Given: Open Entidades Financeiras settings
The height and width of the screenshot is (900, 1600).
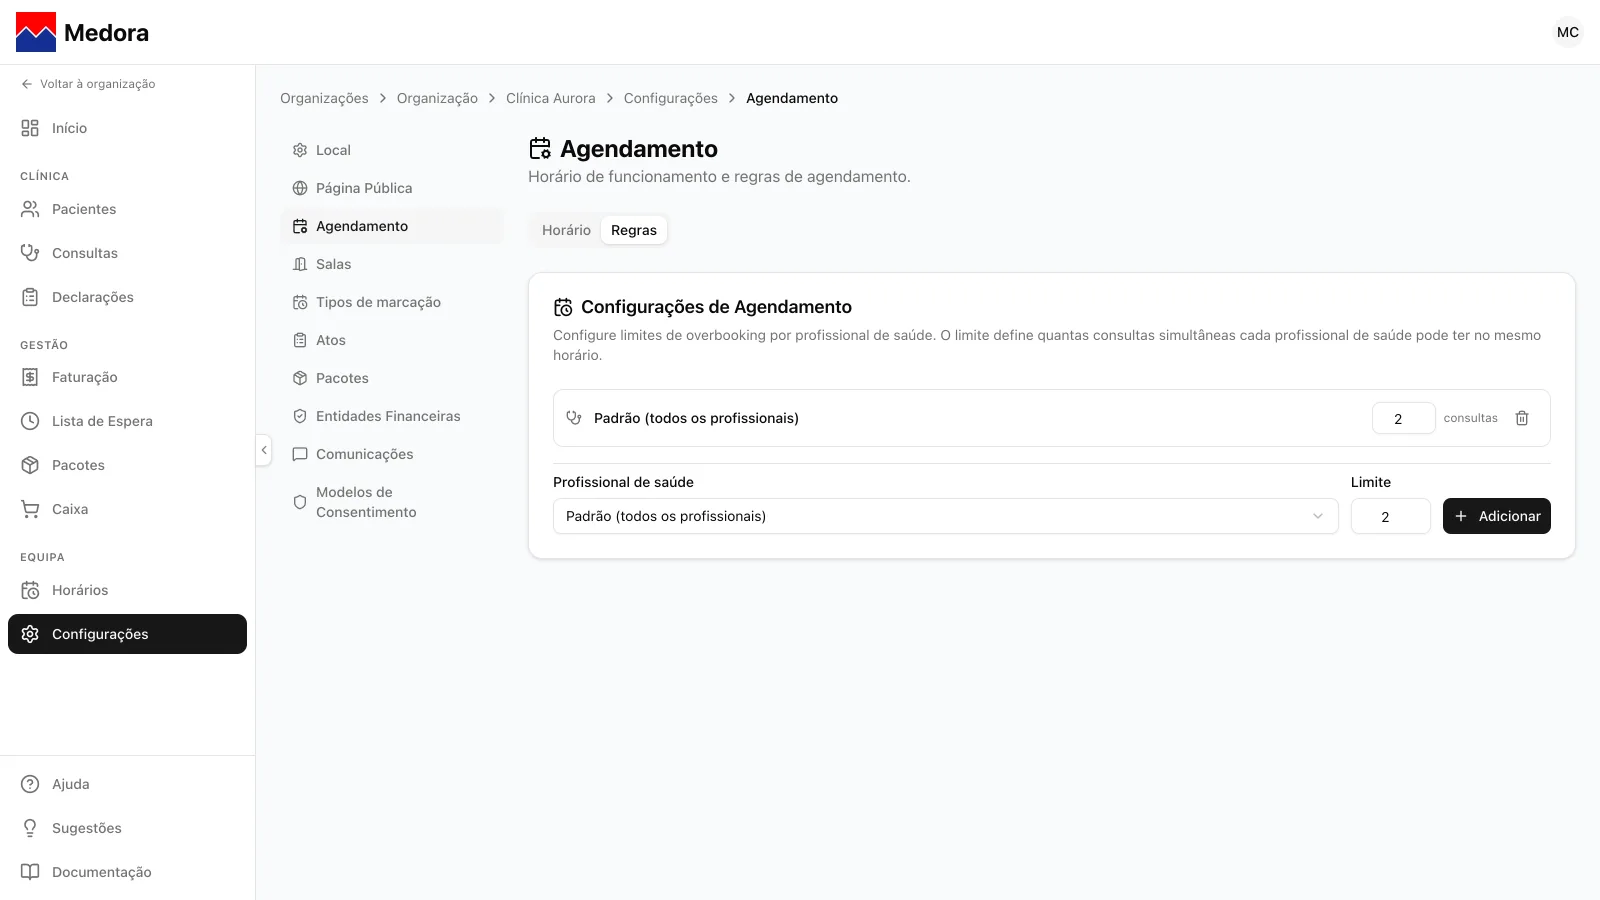Looking at the screenshot, I should click(x=392, y=416).
